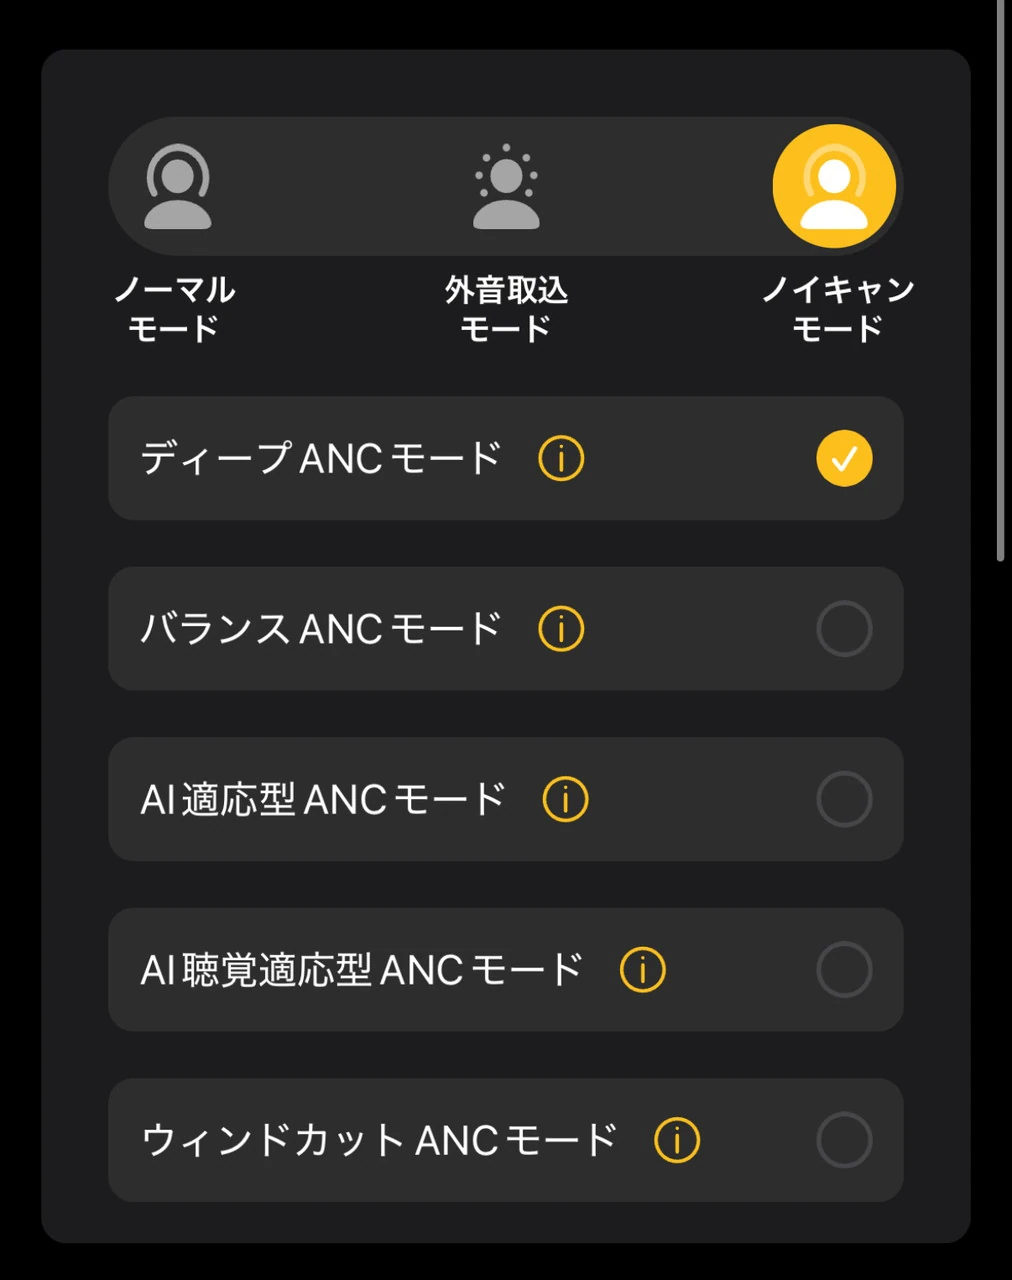The height and width of the screenshot is (1280, 1012).
Task: Choose the ウィンドカットANCモード radio button
Action: [844, 1140]
